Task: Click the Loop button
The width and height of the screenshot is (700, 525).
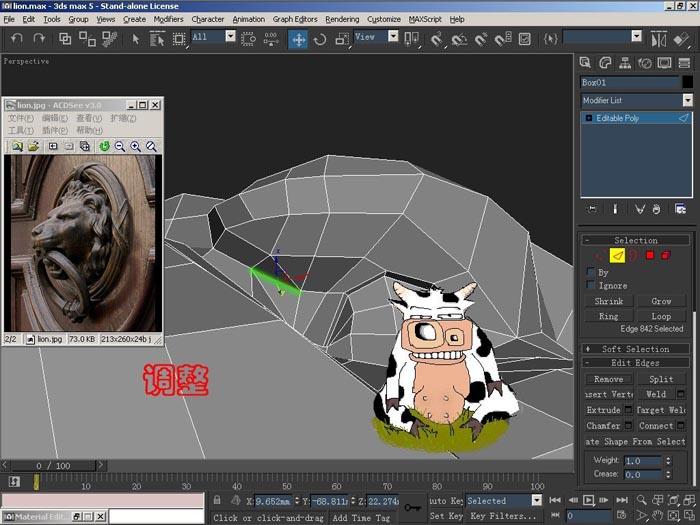Action: 661,316
